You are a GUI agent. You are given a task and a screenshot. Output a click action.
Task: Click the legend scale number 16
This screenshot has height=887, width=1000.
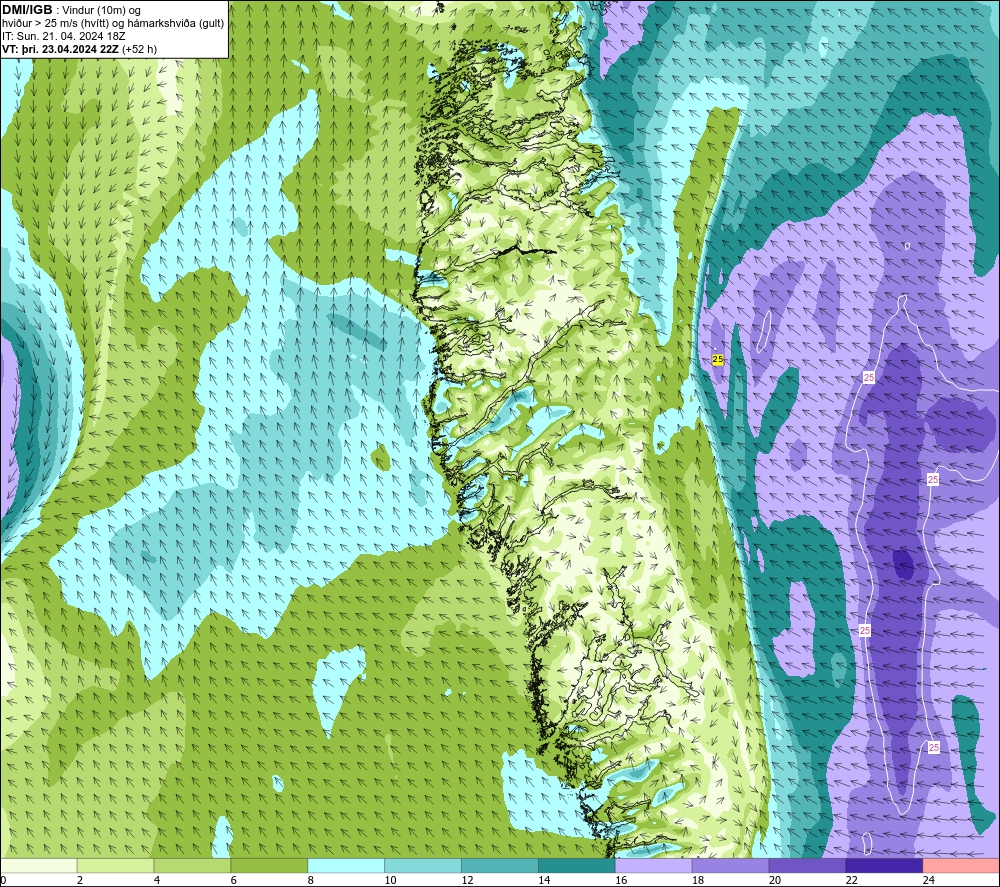(621, 880)
